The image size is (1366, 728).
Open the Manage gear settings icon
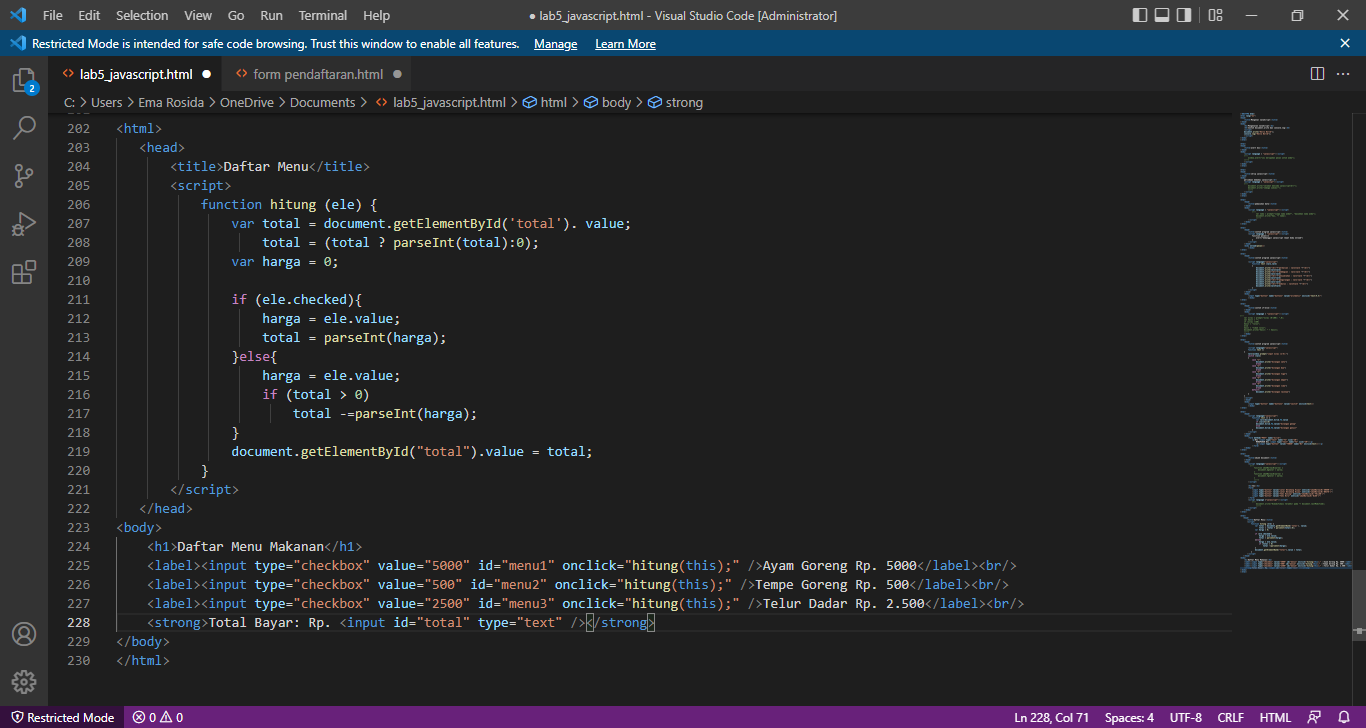point(24,682)
